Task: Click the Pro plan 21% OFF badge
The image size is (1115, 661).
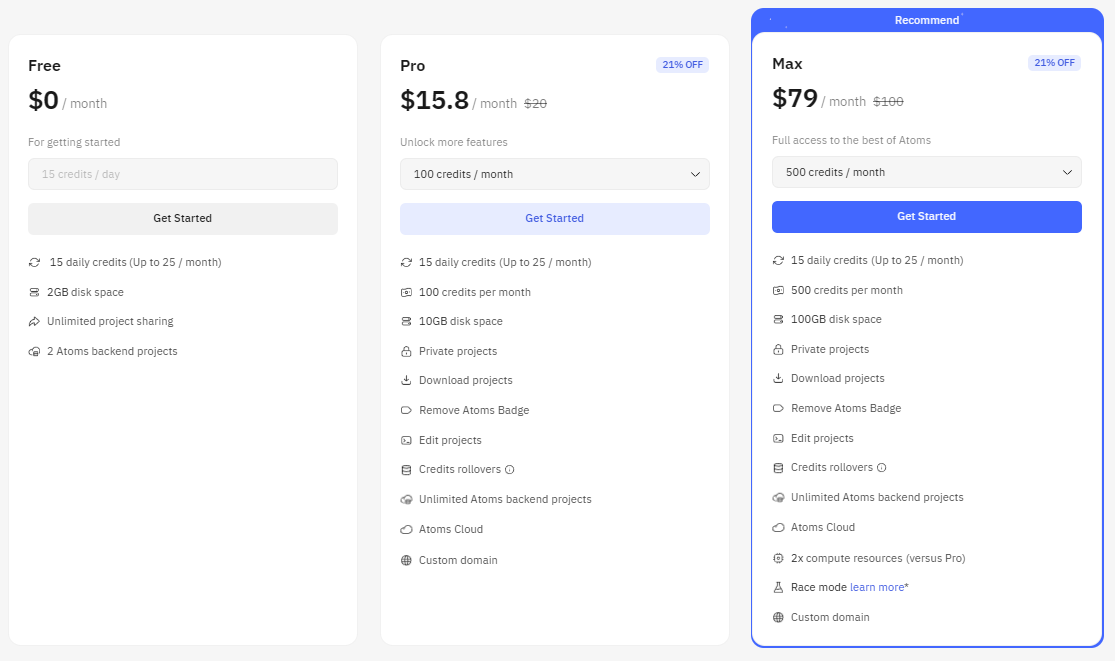Action: coord(683,65)
